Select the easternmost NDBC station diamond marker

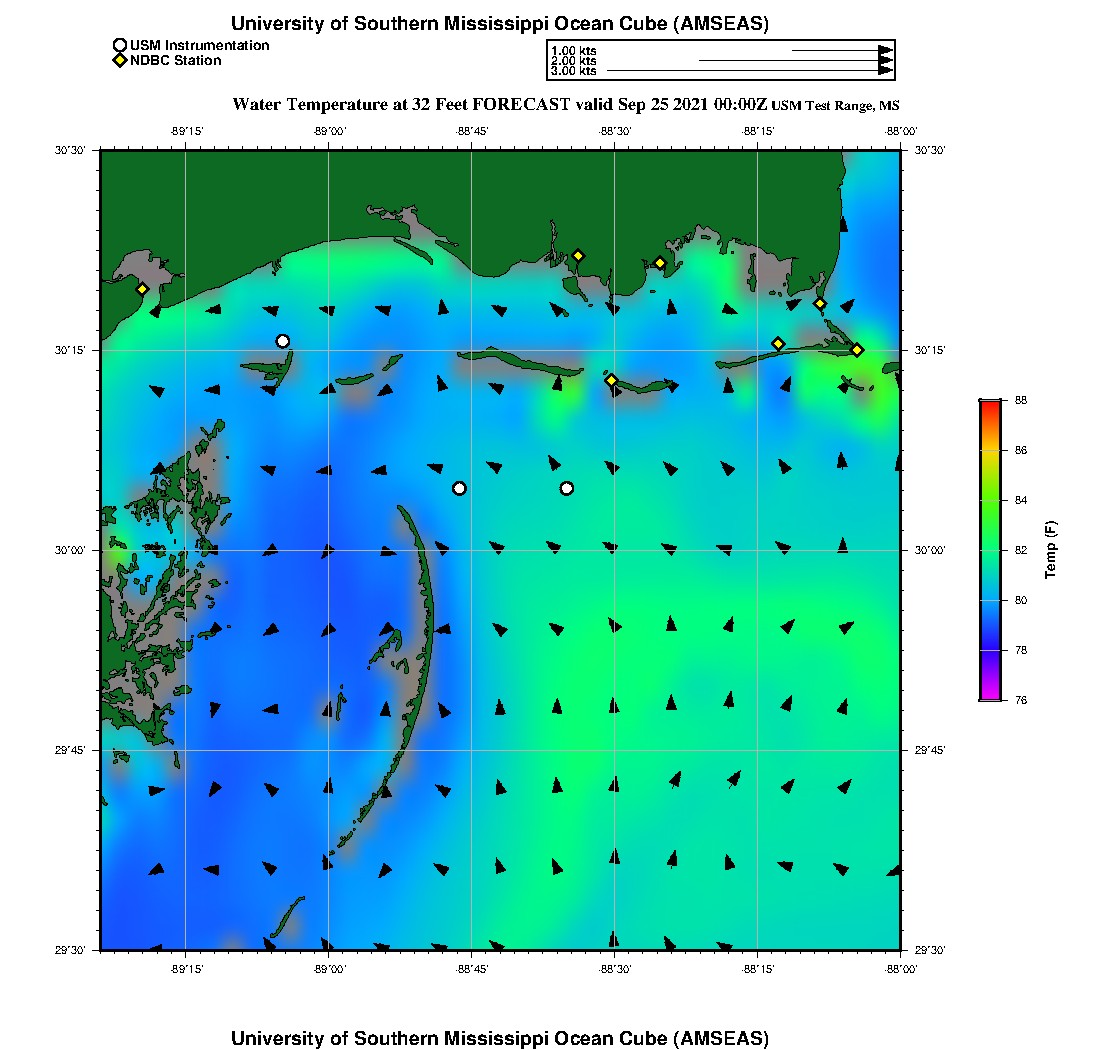click(857, 350)
